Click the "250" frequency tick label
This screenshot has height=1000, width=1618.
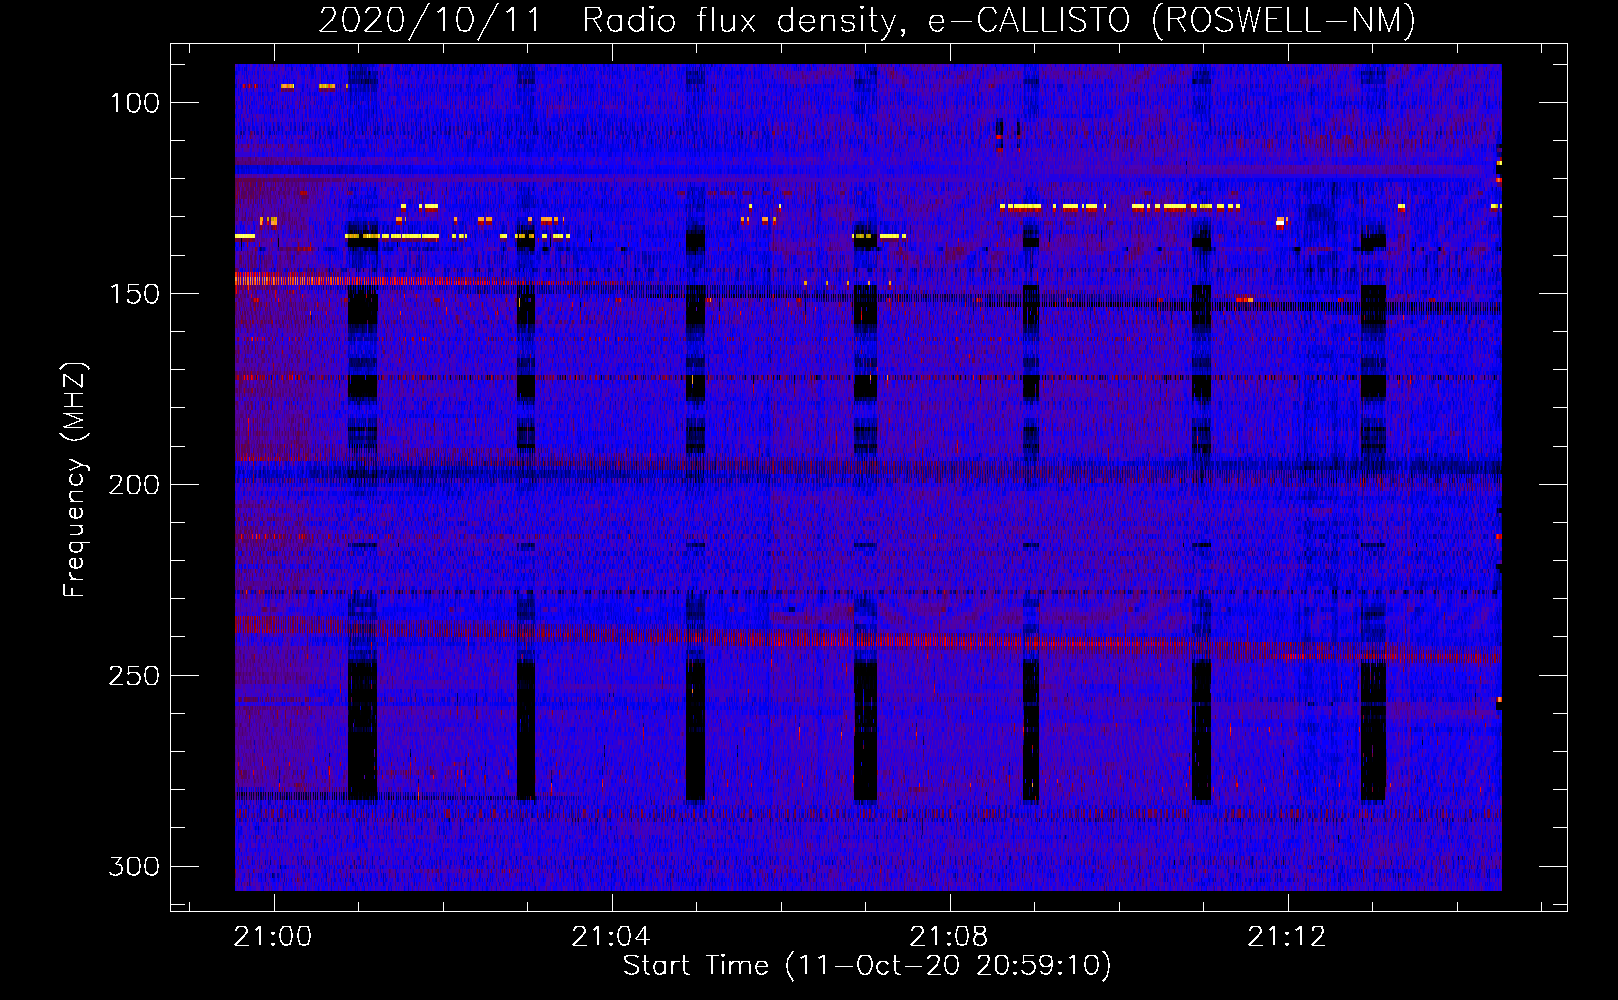coord(135,676)
